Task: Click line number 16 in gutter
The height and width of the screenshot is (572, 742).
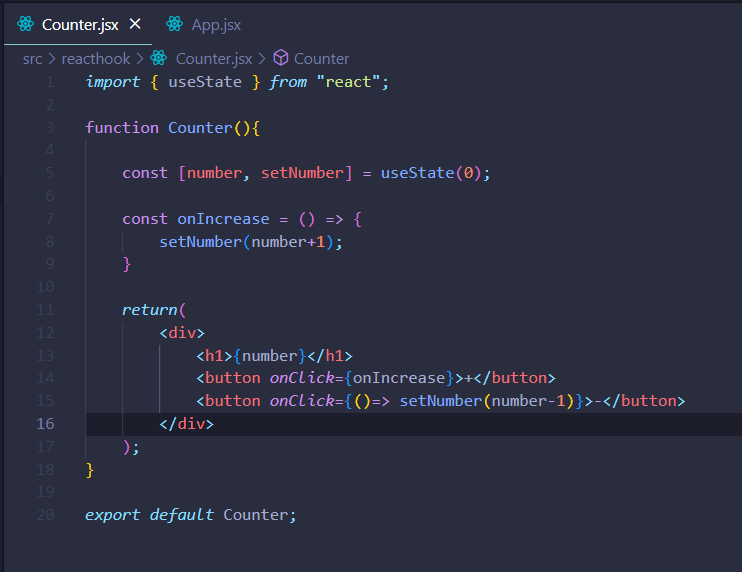Action: [x=45, y=423]
